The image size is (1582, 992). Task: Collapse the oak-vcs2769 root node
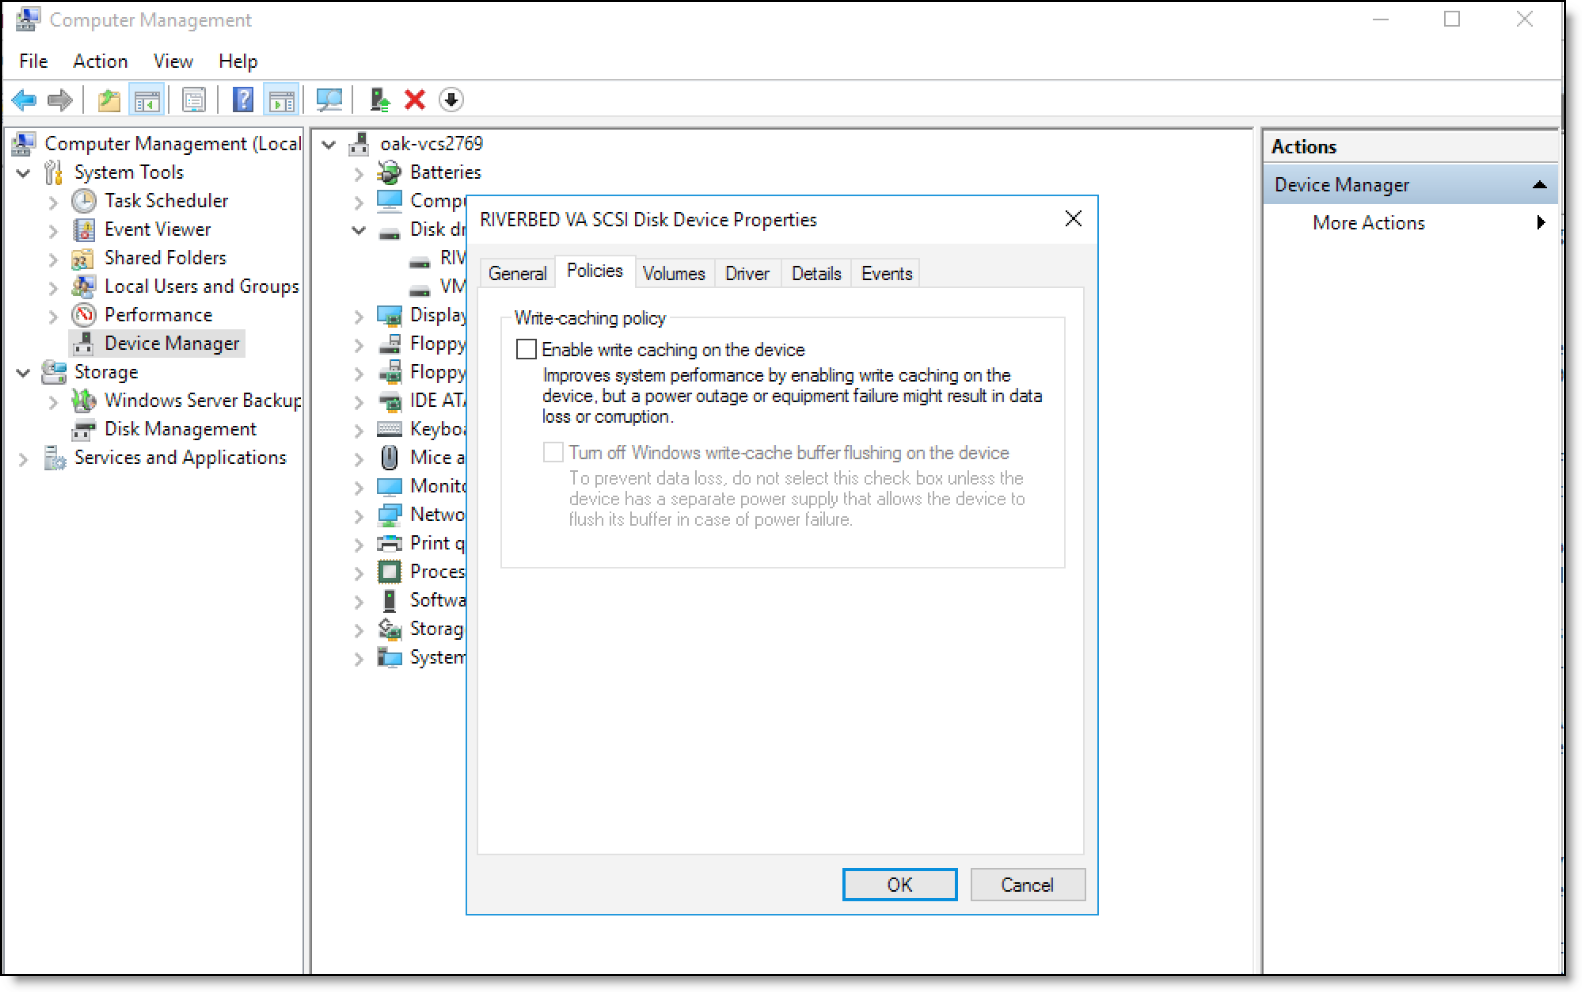[329, 144]
